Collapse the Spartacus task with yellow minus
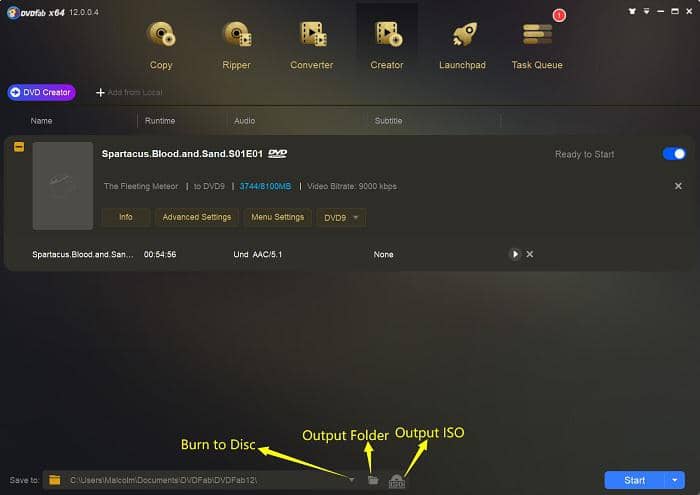The height and width of the screenshot is (495, 700). (x=19, y=147)
